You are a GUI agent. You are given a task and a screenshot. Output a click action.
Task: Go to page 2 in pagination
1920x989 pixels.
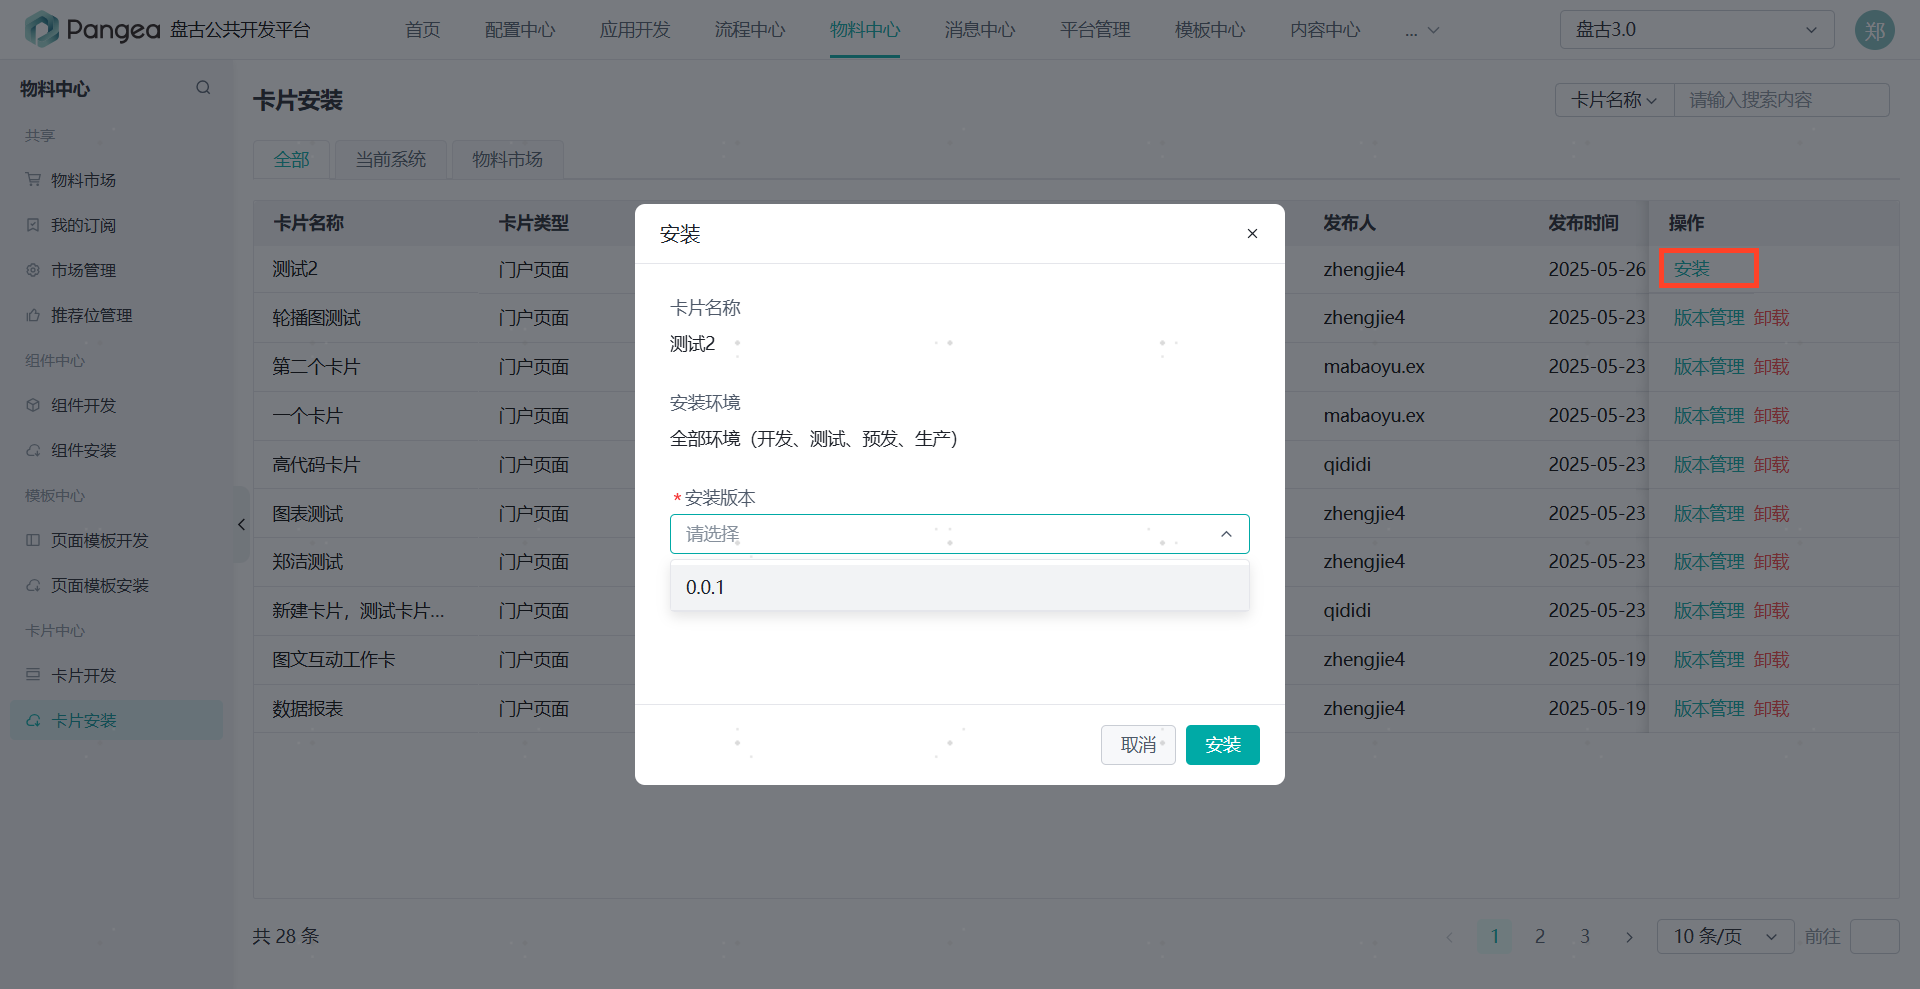click(1540, 936)
